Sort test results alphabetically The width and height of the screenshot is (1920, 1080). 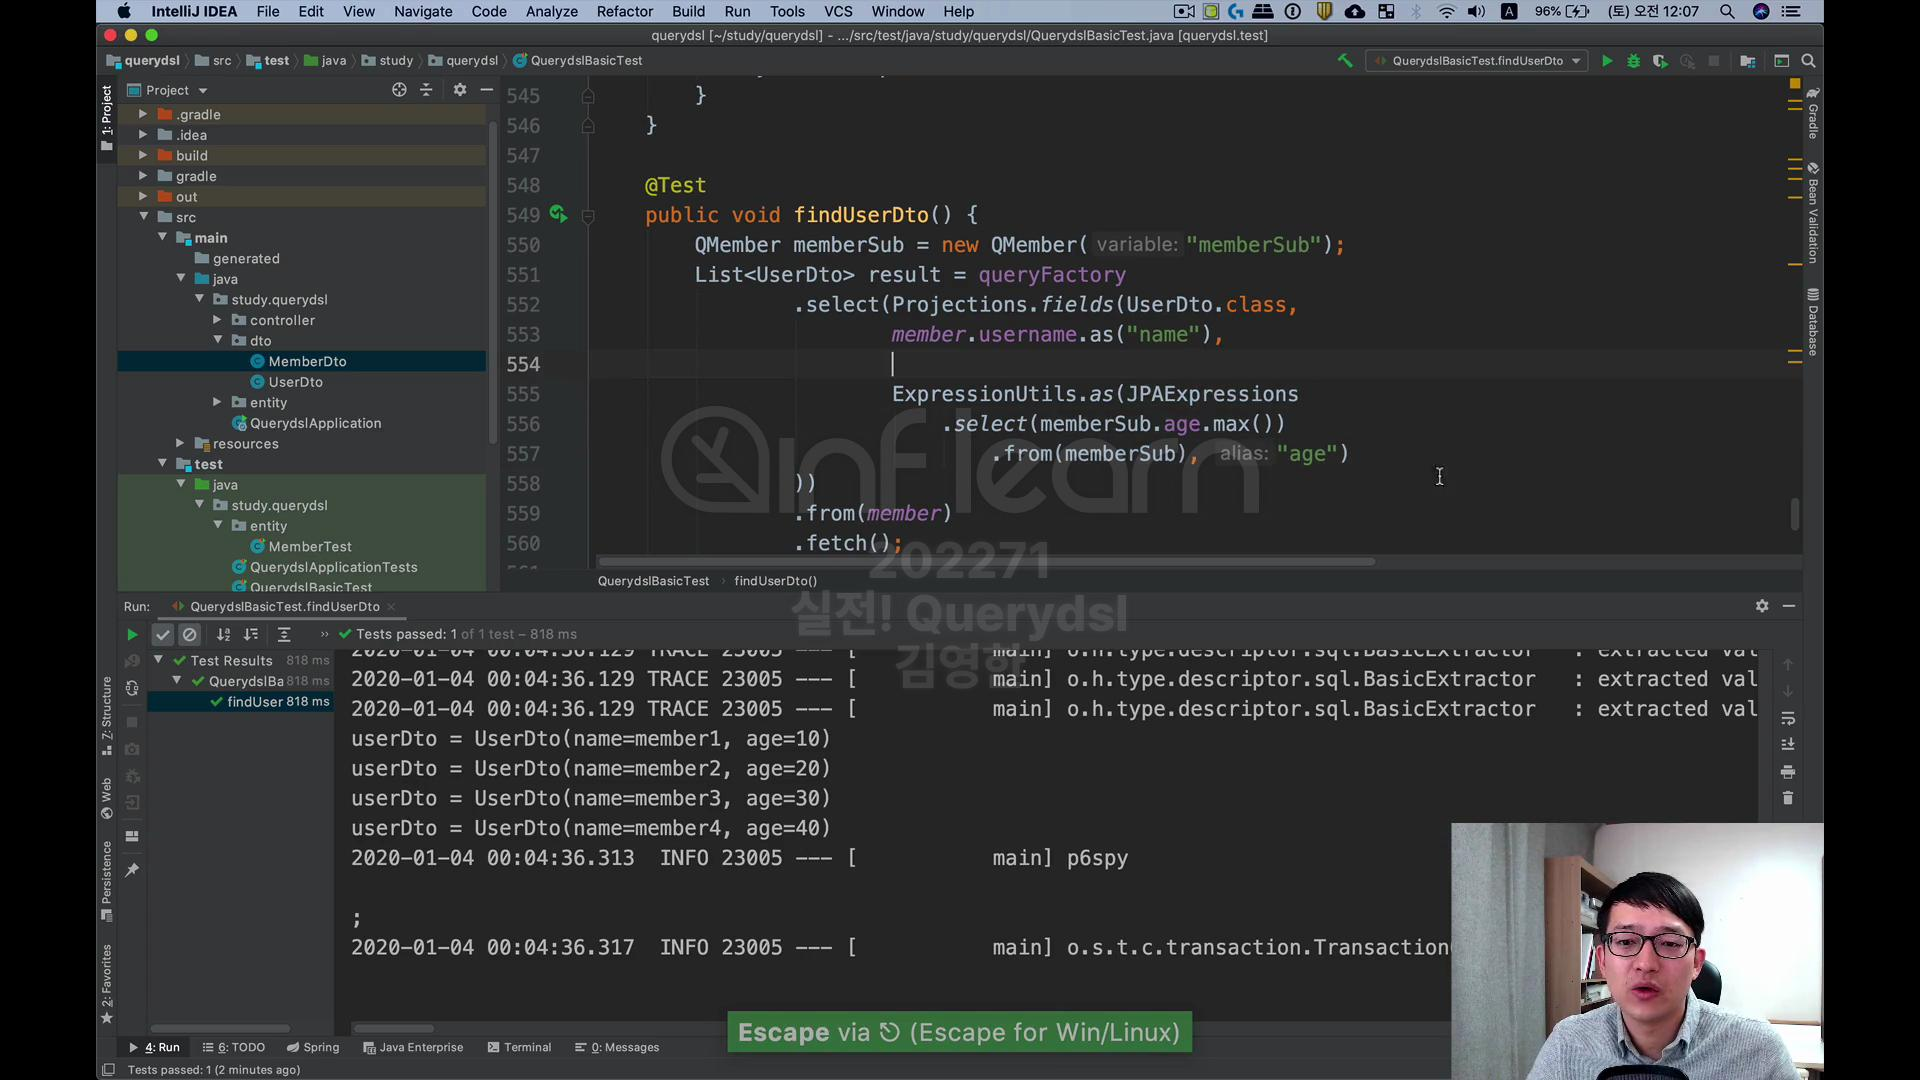[224, 634]
